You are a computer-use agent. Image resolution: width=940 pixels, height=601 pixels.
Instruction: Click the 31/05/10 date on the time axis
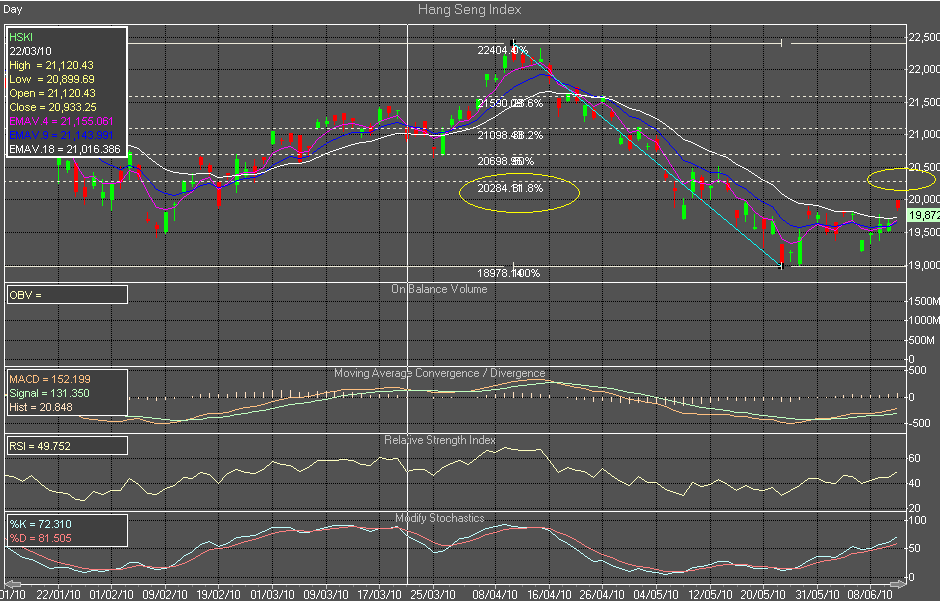click(818, 594)
